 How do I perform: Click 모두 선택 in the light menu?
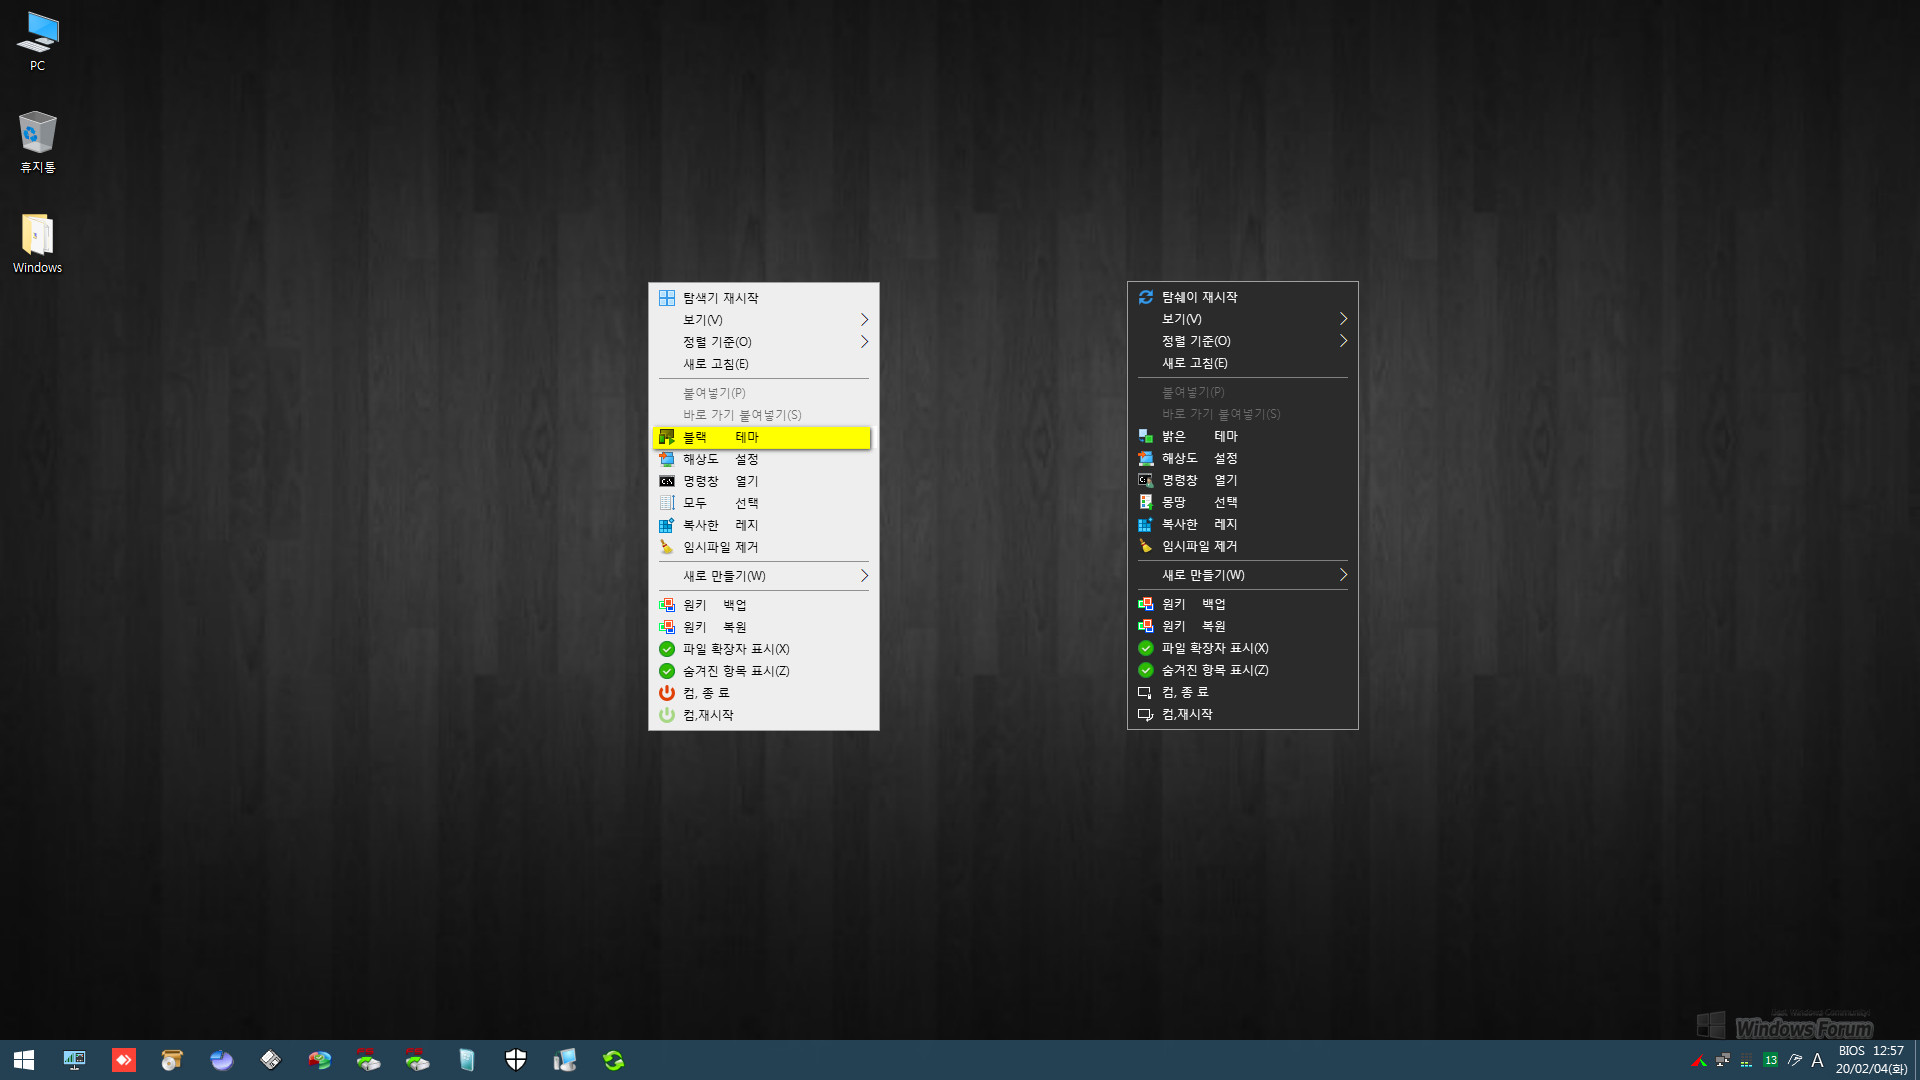763,503
